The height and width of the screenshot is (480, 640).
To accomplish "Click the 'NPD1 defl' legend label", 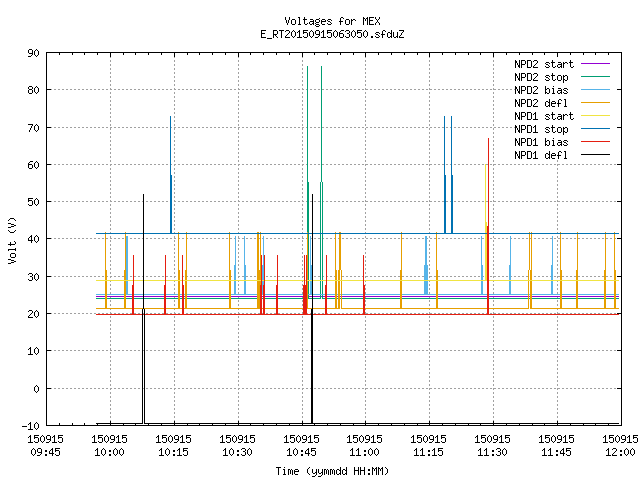I will (x=541, y=156).
